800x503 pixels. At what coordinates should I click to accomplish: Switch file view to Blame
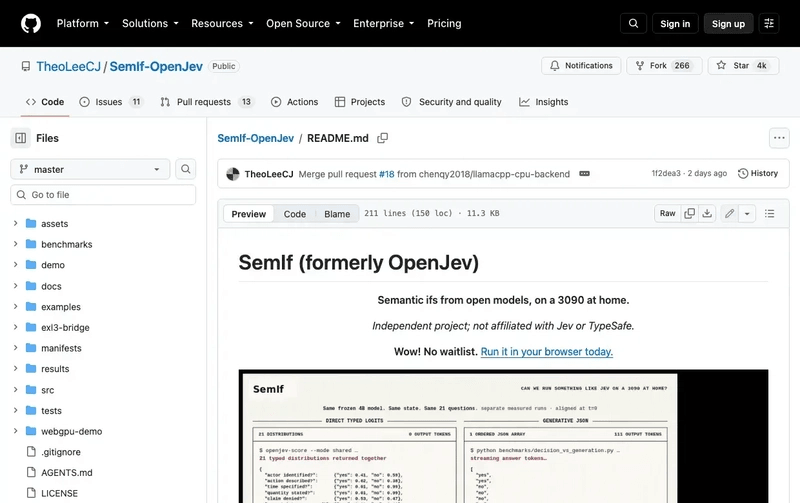click(337, 214)
